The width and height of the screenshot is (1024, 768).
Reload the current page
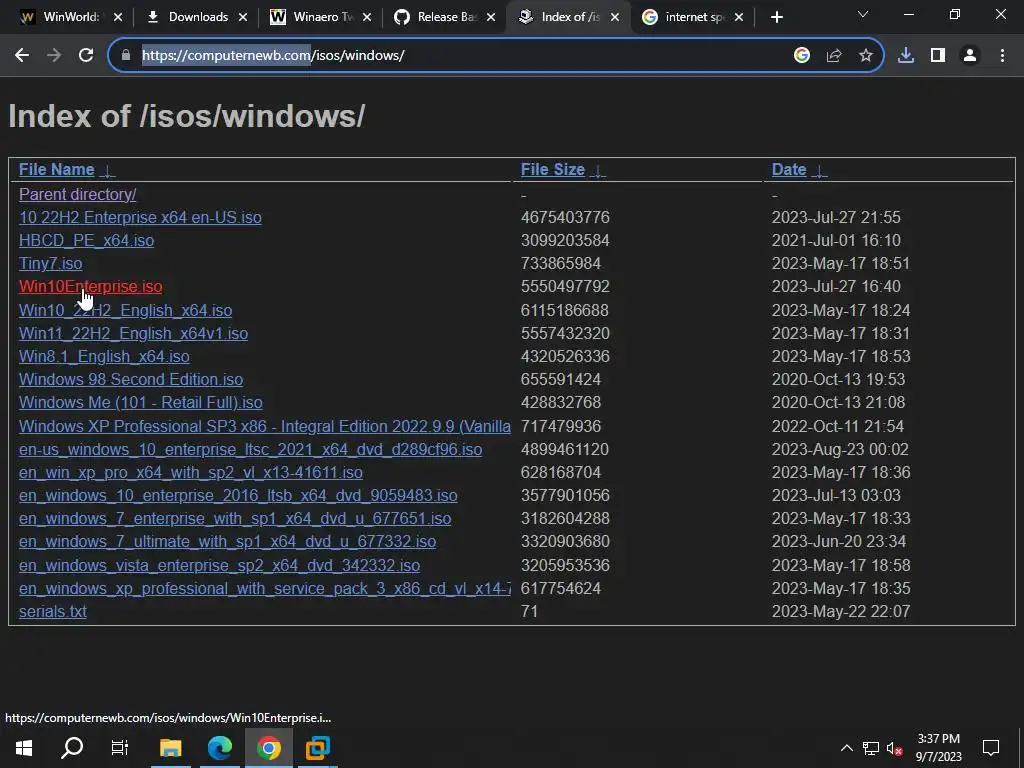[x=86, y=56]
